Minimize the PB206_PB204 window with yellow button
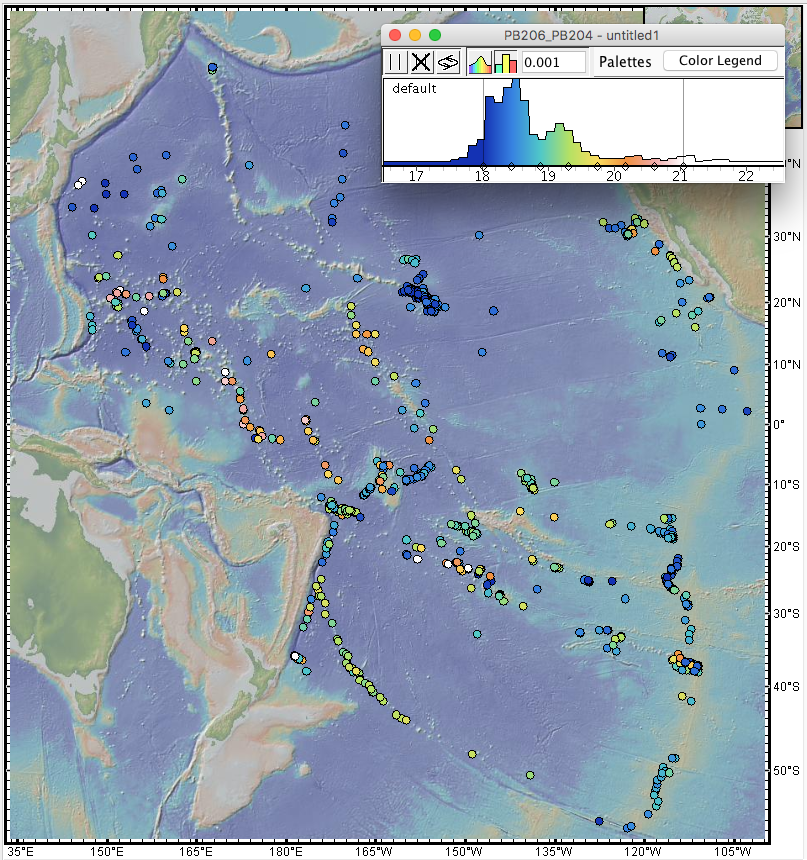Screen dimensions: 807x860 [x=415, y=35]
